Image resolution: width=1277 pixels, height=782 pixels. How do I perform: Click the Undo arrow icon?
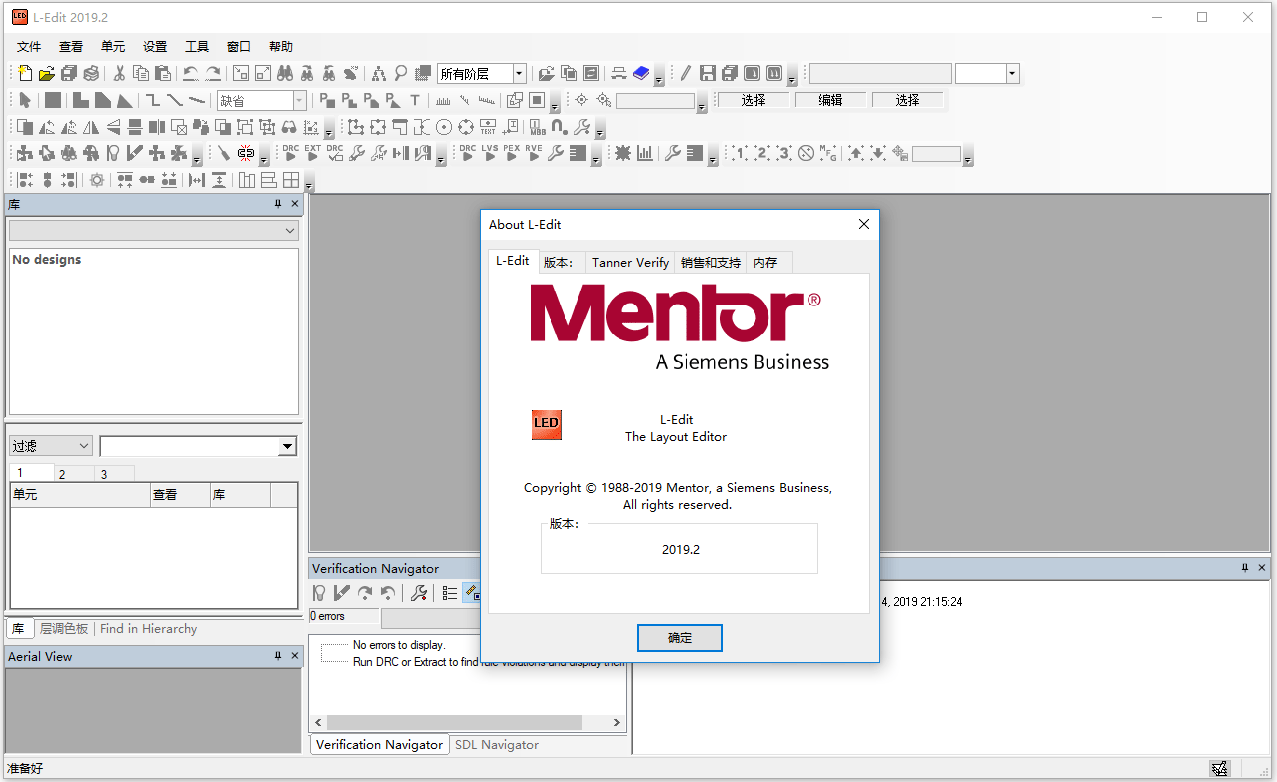coord(190,73)
